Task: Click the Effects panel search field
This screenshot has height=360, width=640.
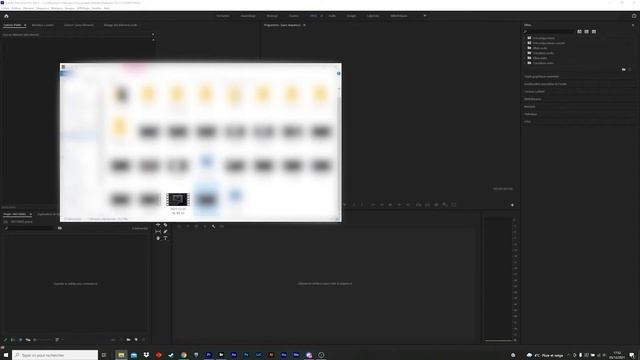Action: click(549, 31)
